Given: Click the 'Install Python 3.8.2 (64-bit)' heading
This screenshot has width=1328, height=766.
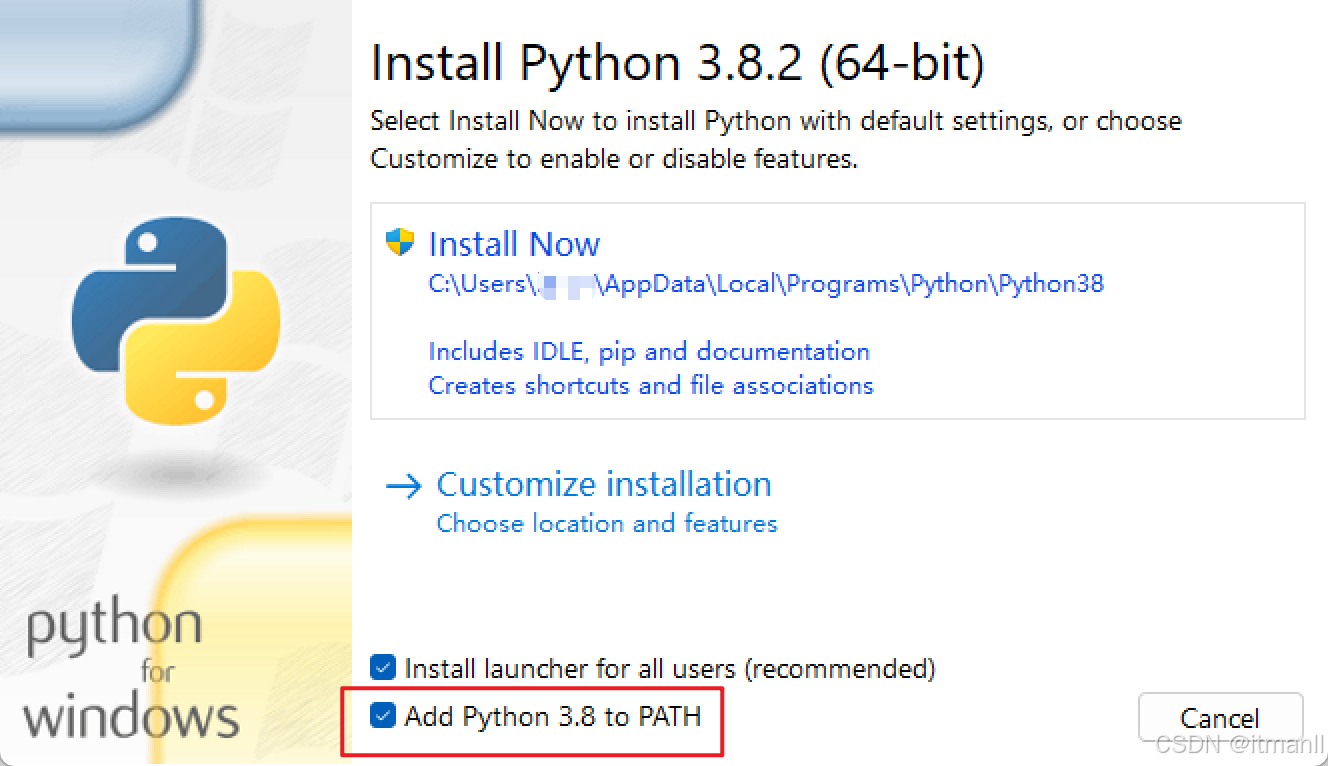Looking at the screenshot, I should click(677, 63).
